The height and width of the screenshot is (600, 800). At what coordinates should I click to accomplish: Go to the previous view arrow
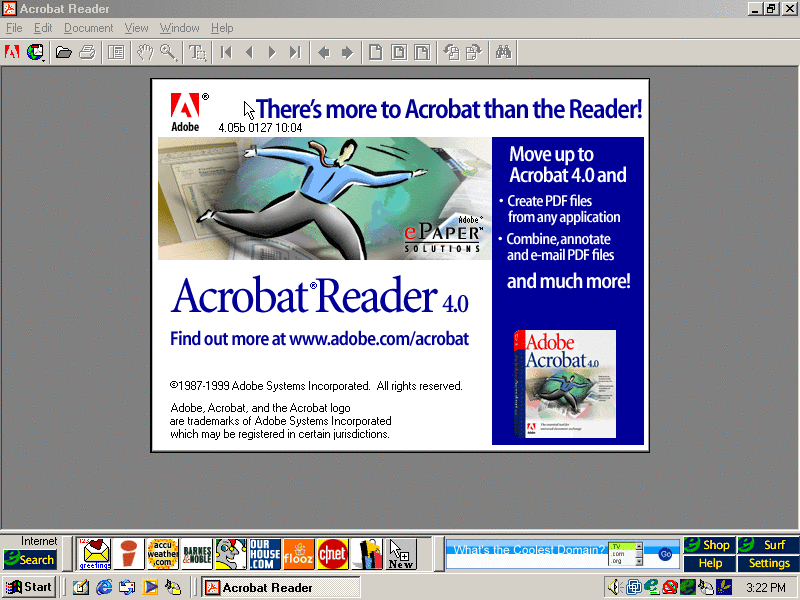324,52
